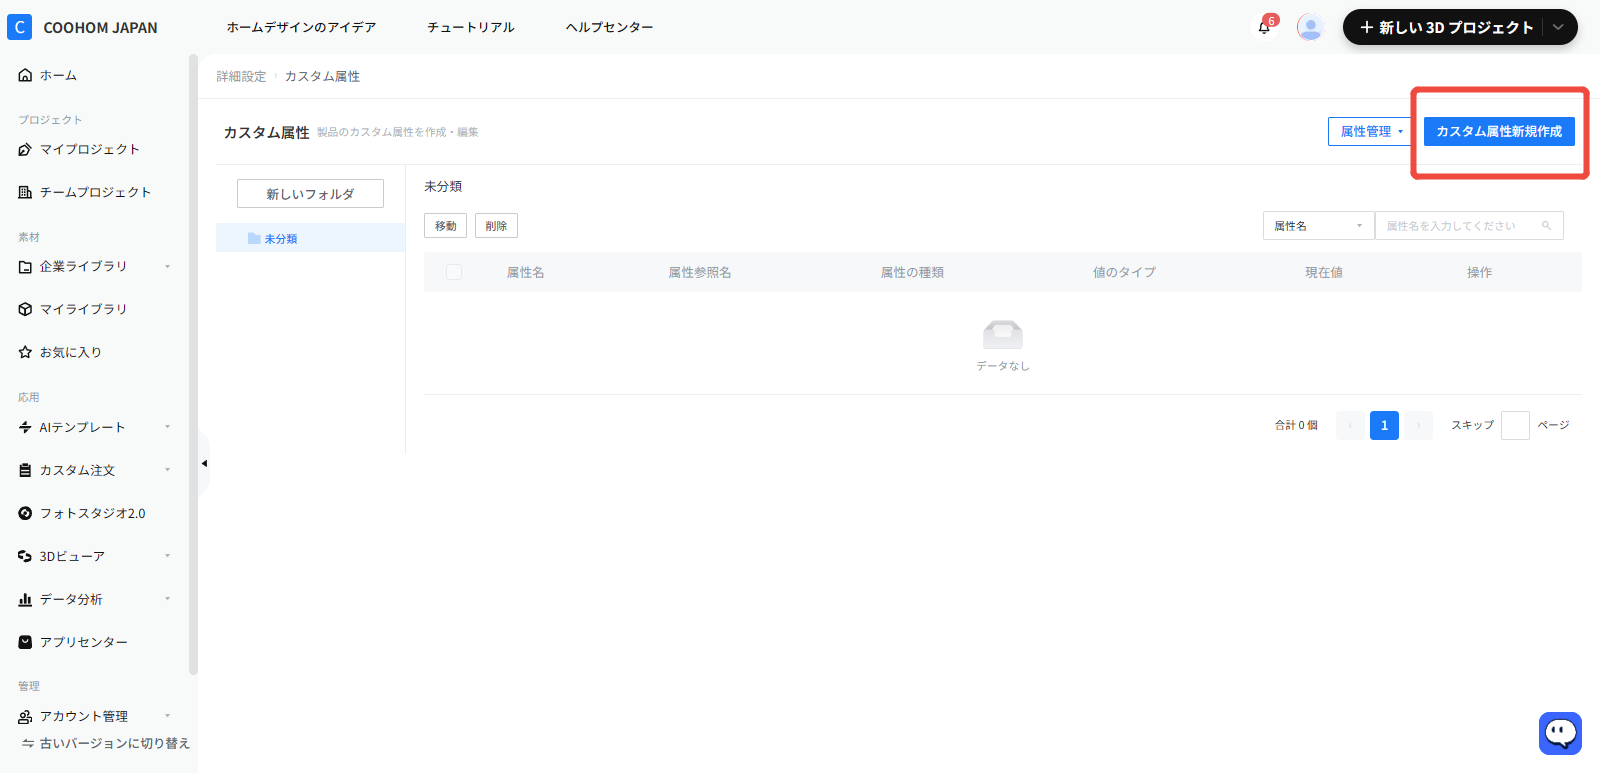1600x773 pixels.
Task: Click the switch version arrows icon
Action: pos(28,743)
